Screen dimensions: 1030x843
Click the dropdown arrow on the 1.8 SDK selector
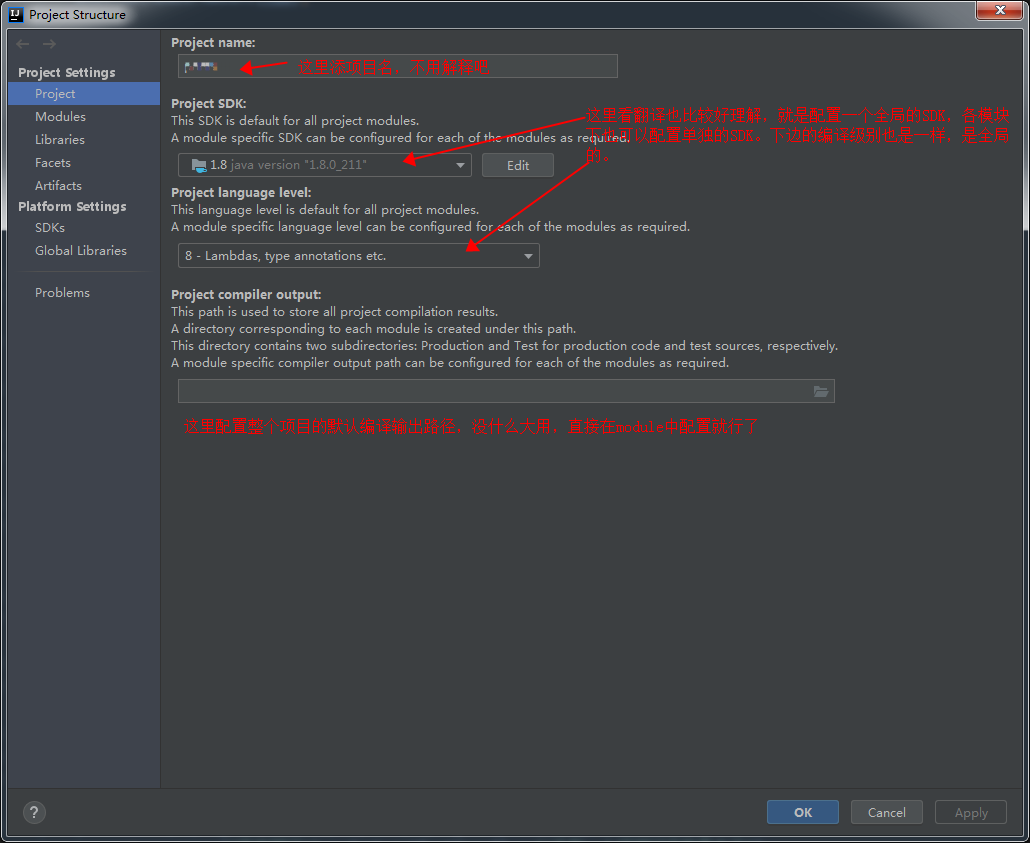click(x=459, y=164)
